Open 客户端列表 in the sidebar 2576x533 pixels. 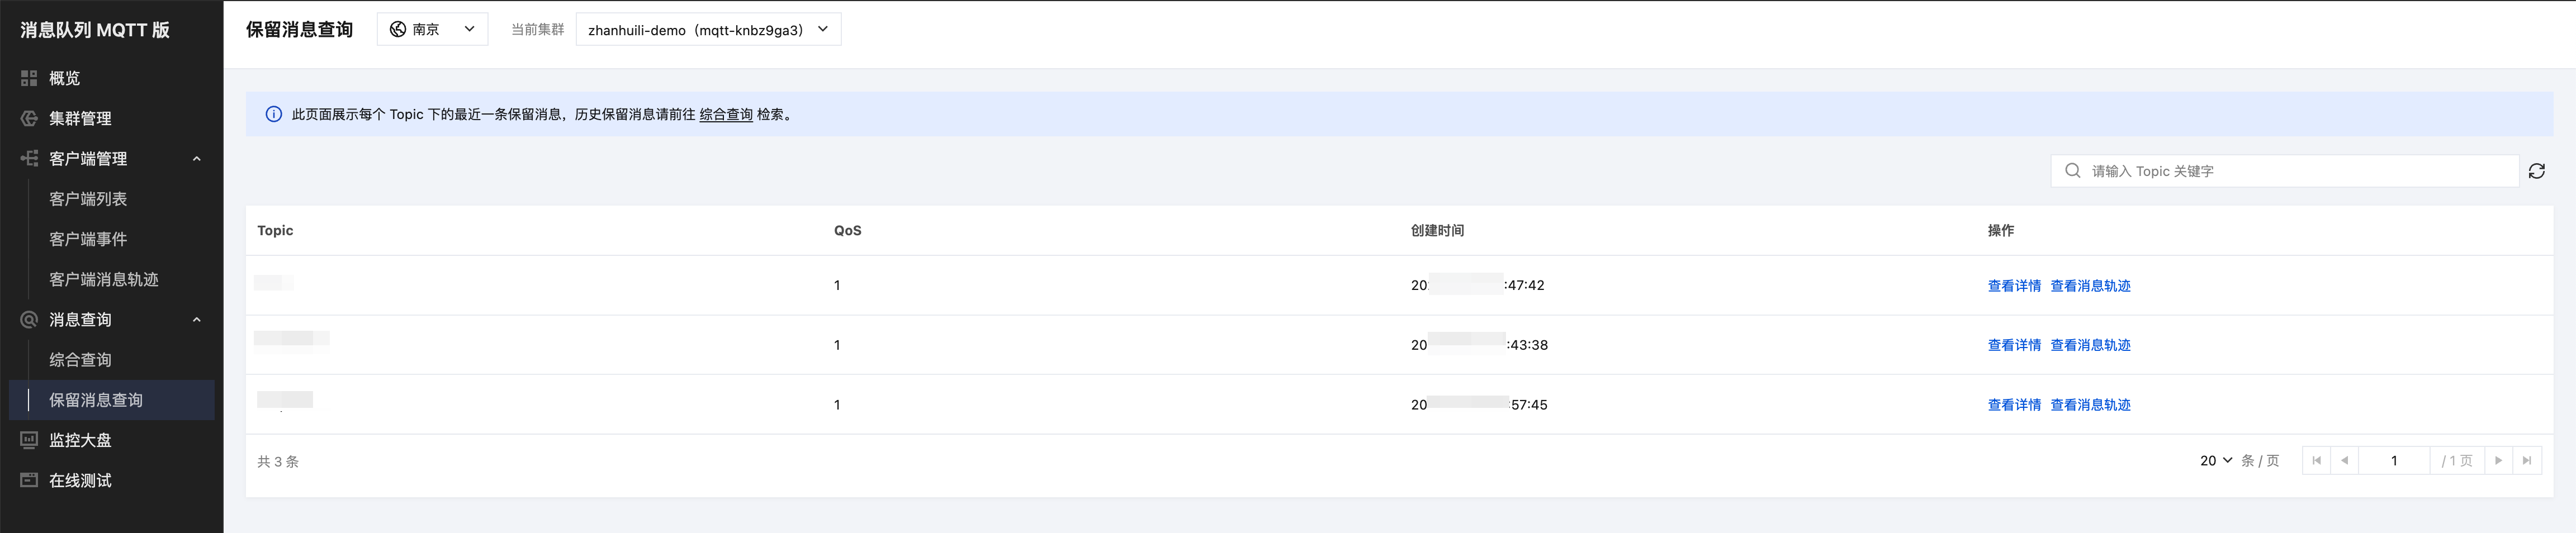pos(88,199)
